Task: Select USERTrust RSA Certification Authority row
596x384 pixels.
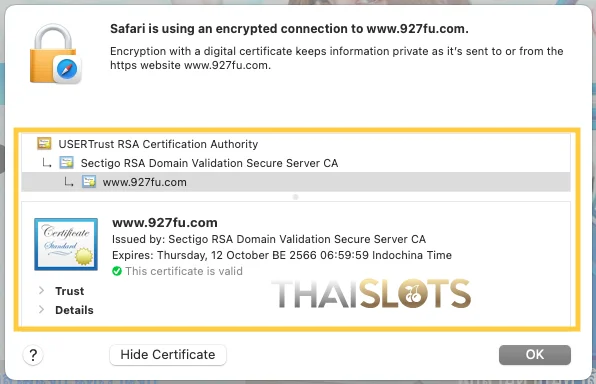Action: pos(296,144)
